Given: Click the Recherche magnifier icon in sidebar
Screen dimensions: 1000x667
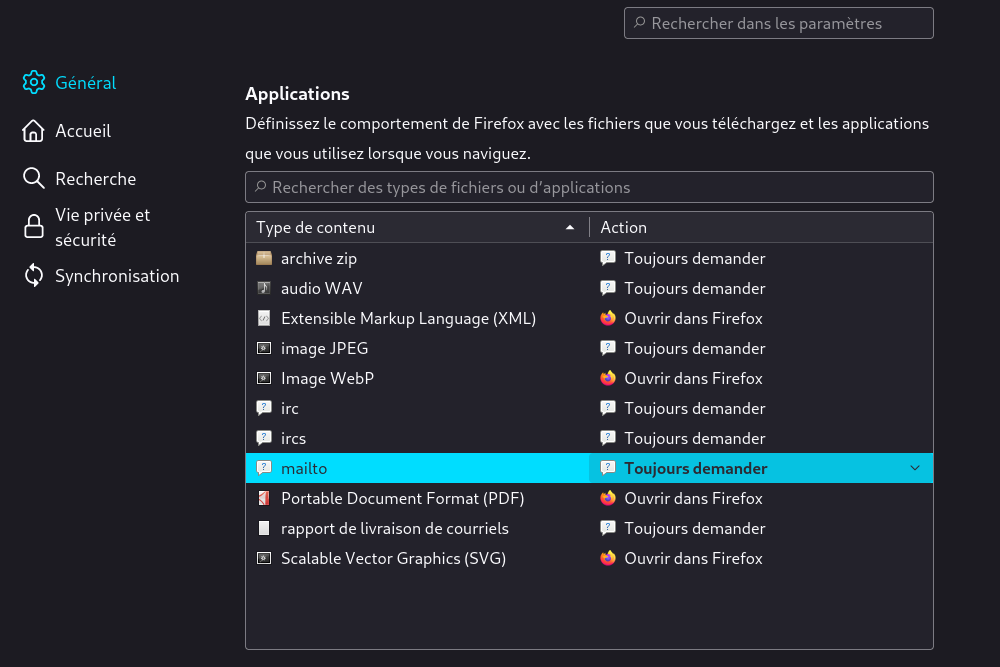Looking at the screenshot, I should tap(34, 179).
